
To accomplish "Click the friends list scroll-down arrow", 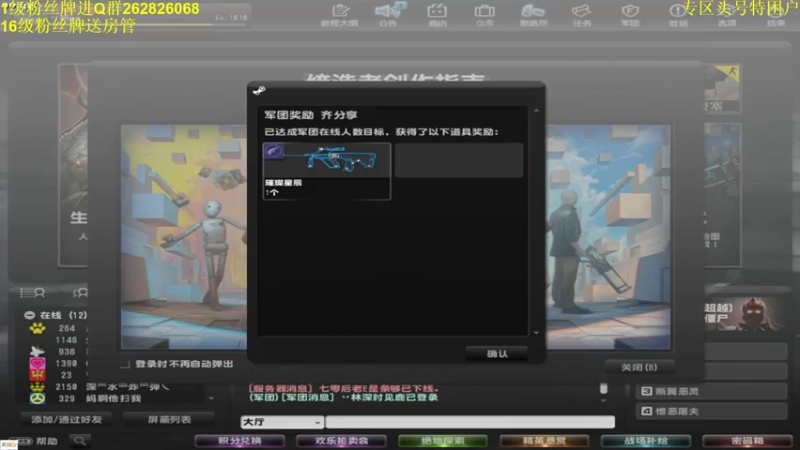I will (211, 398).
